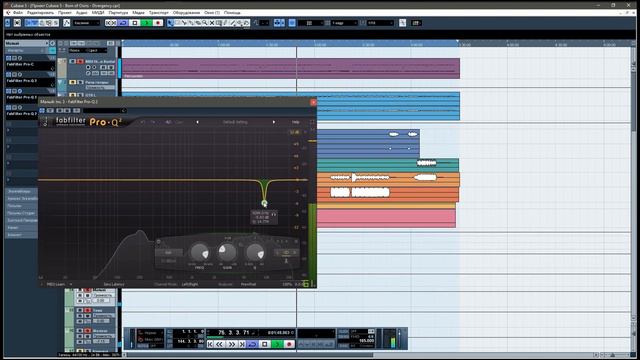
Task: Rewind using transport panel button
Action: tap(220, 344)
